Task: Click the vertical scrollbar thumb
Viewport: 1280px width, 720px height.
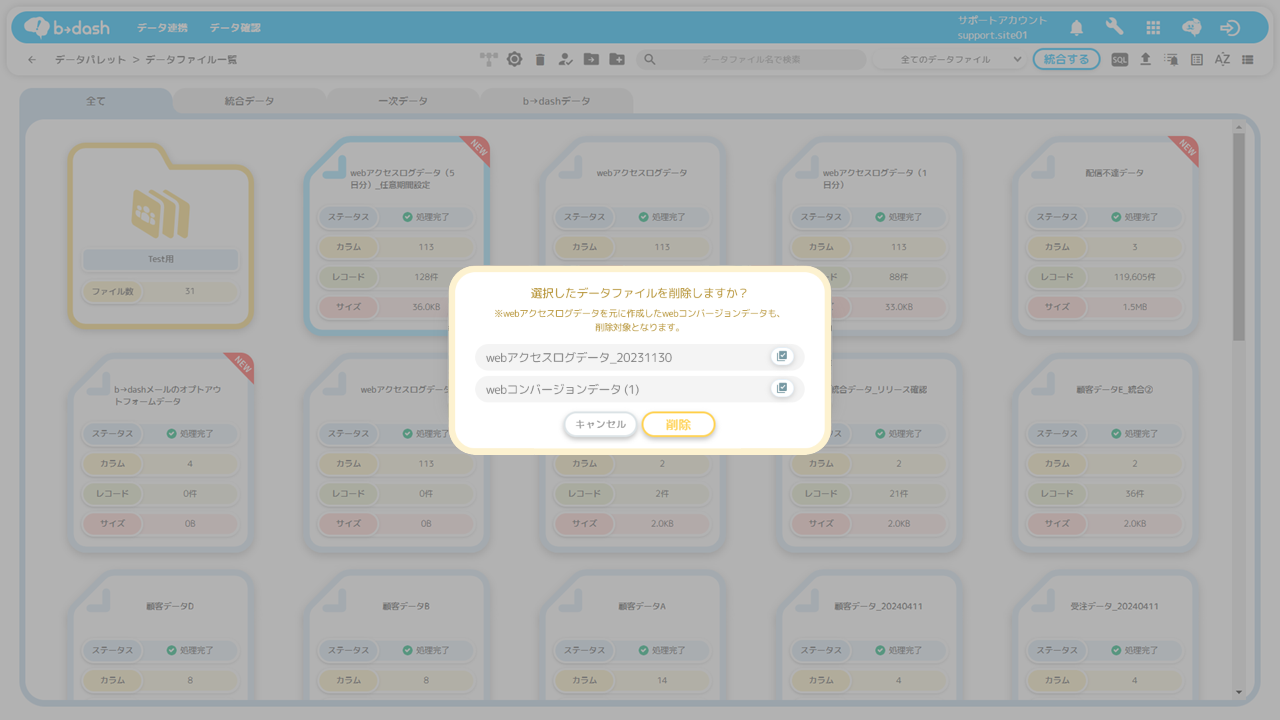Action: click(1239, 236)
